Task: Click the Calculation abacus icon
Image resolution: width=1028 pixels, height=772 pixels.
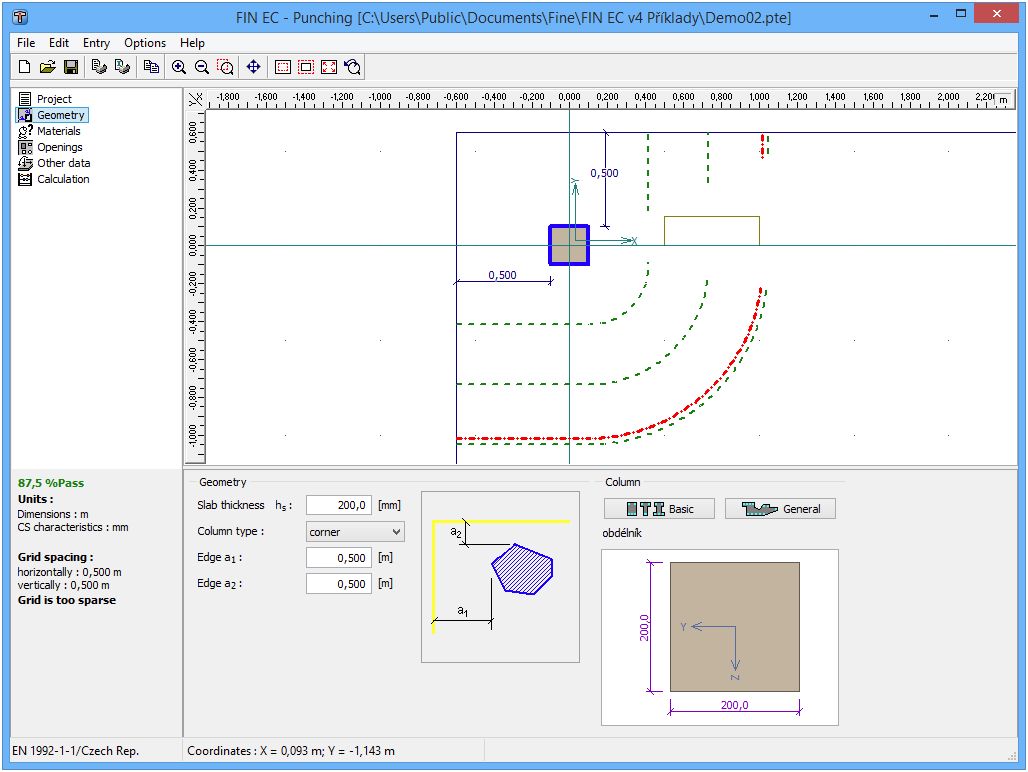Action: click(25, 179)
